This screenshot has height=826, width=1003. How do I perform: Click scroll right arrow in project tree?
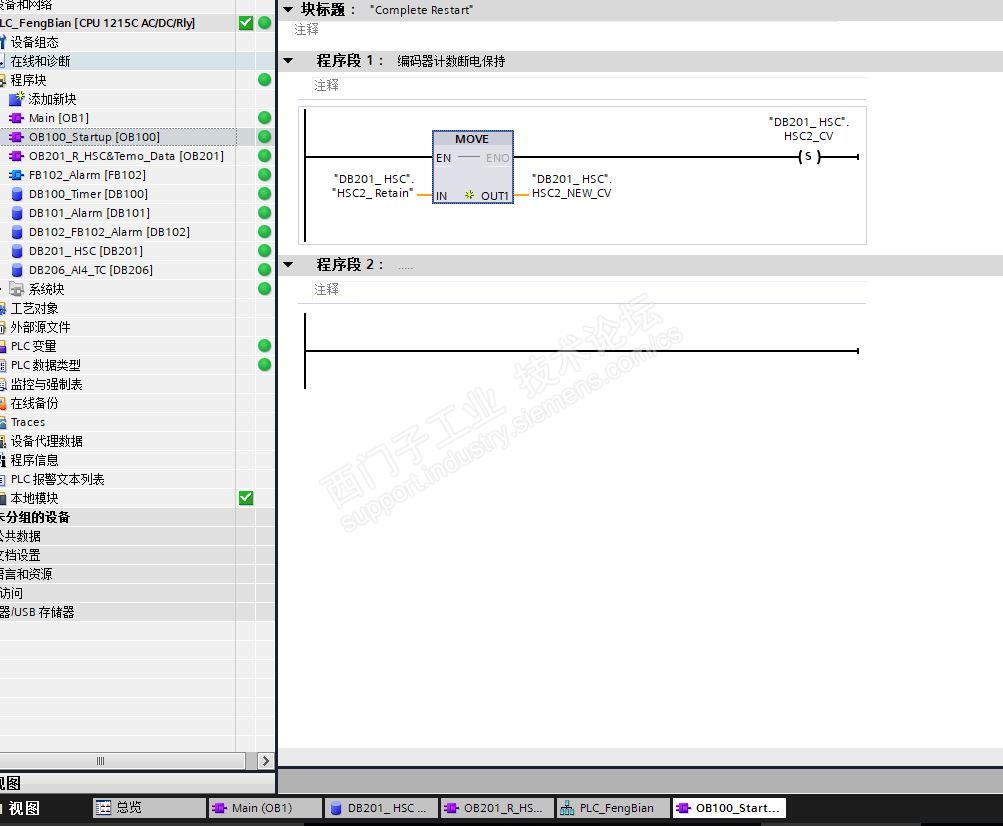[265, 761]
